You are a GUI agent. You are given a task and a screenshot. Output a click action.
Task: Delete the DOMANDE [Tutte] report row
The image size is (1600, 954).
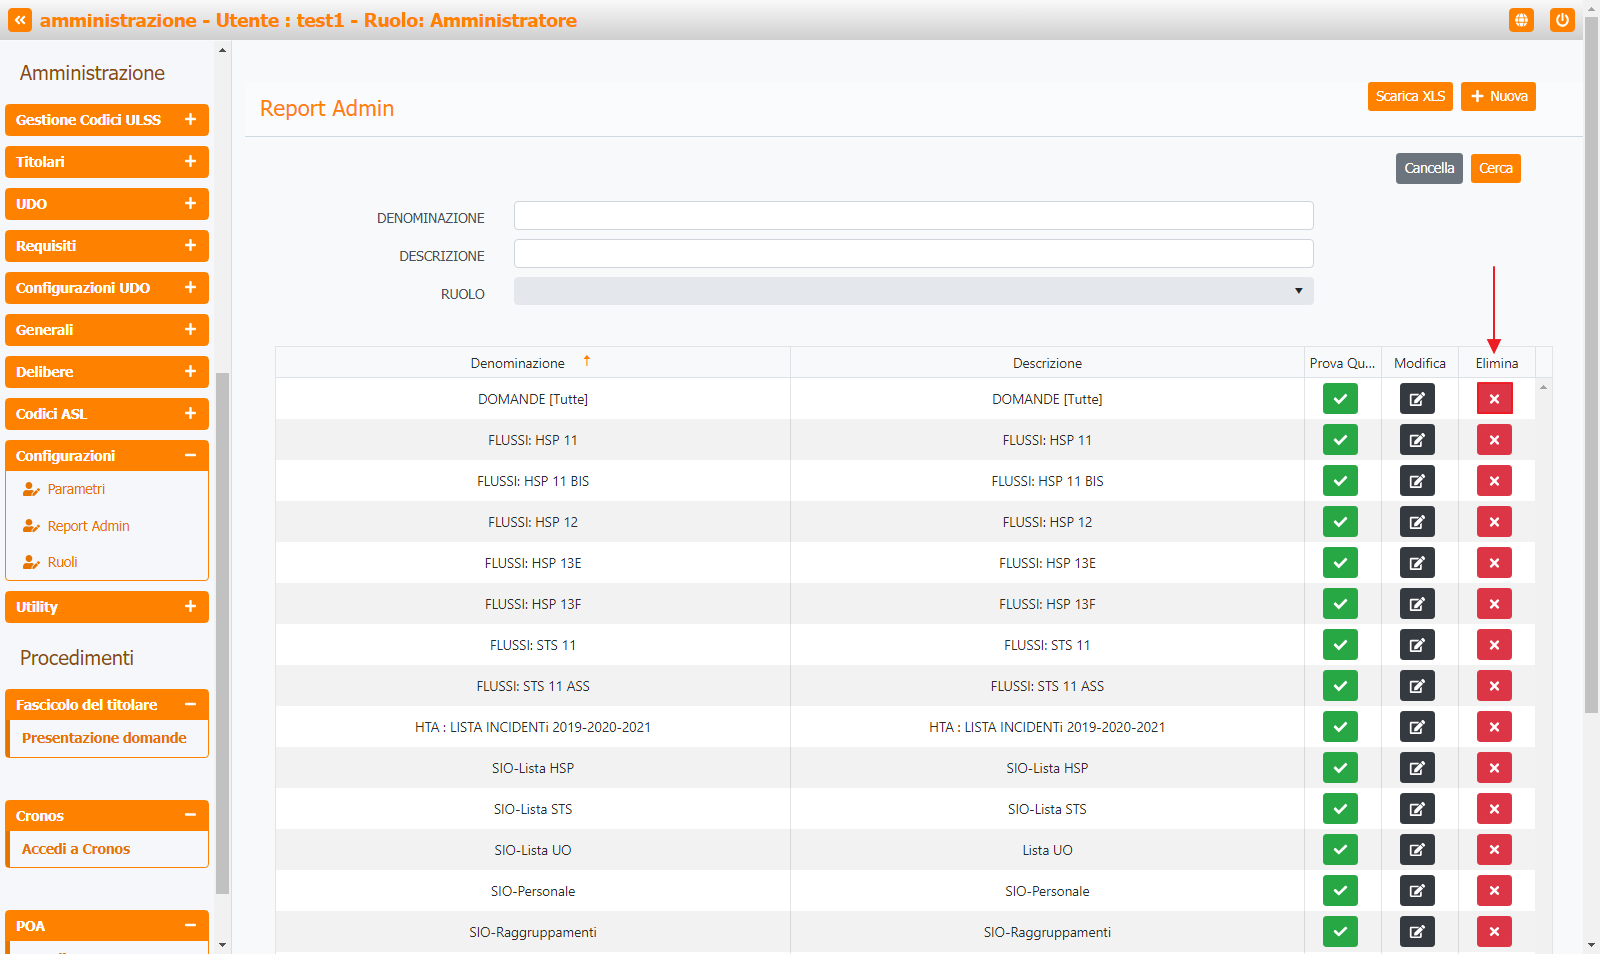click(x=1494, y=399)
